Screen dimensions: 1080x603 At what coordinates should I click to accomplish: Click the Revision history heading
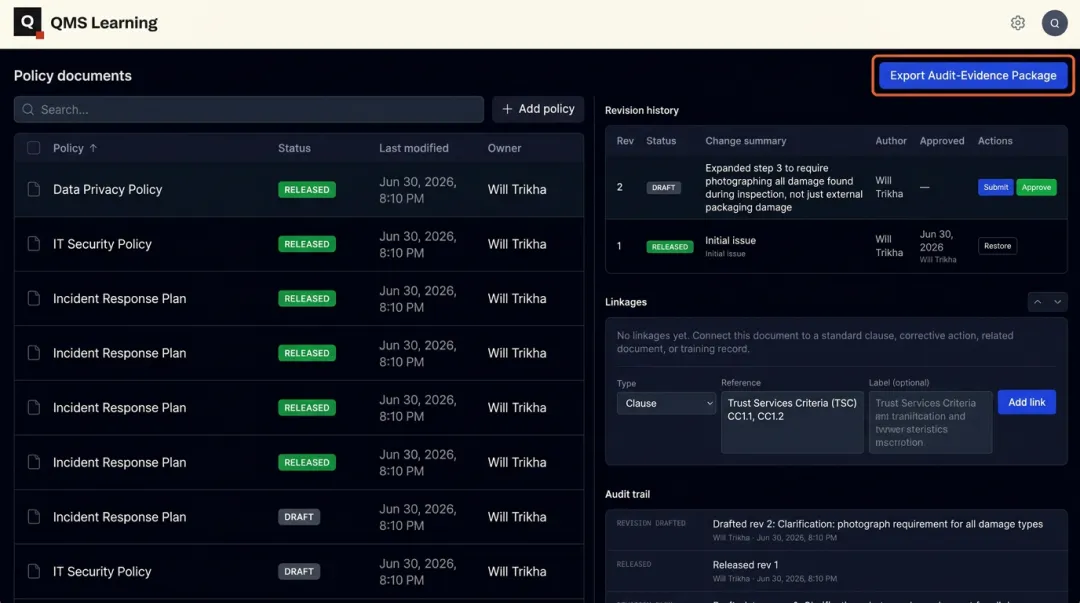click(641, 110)
